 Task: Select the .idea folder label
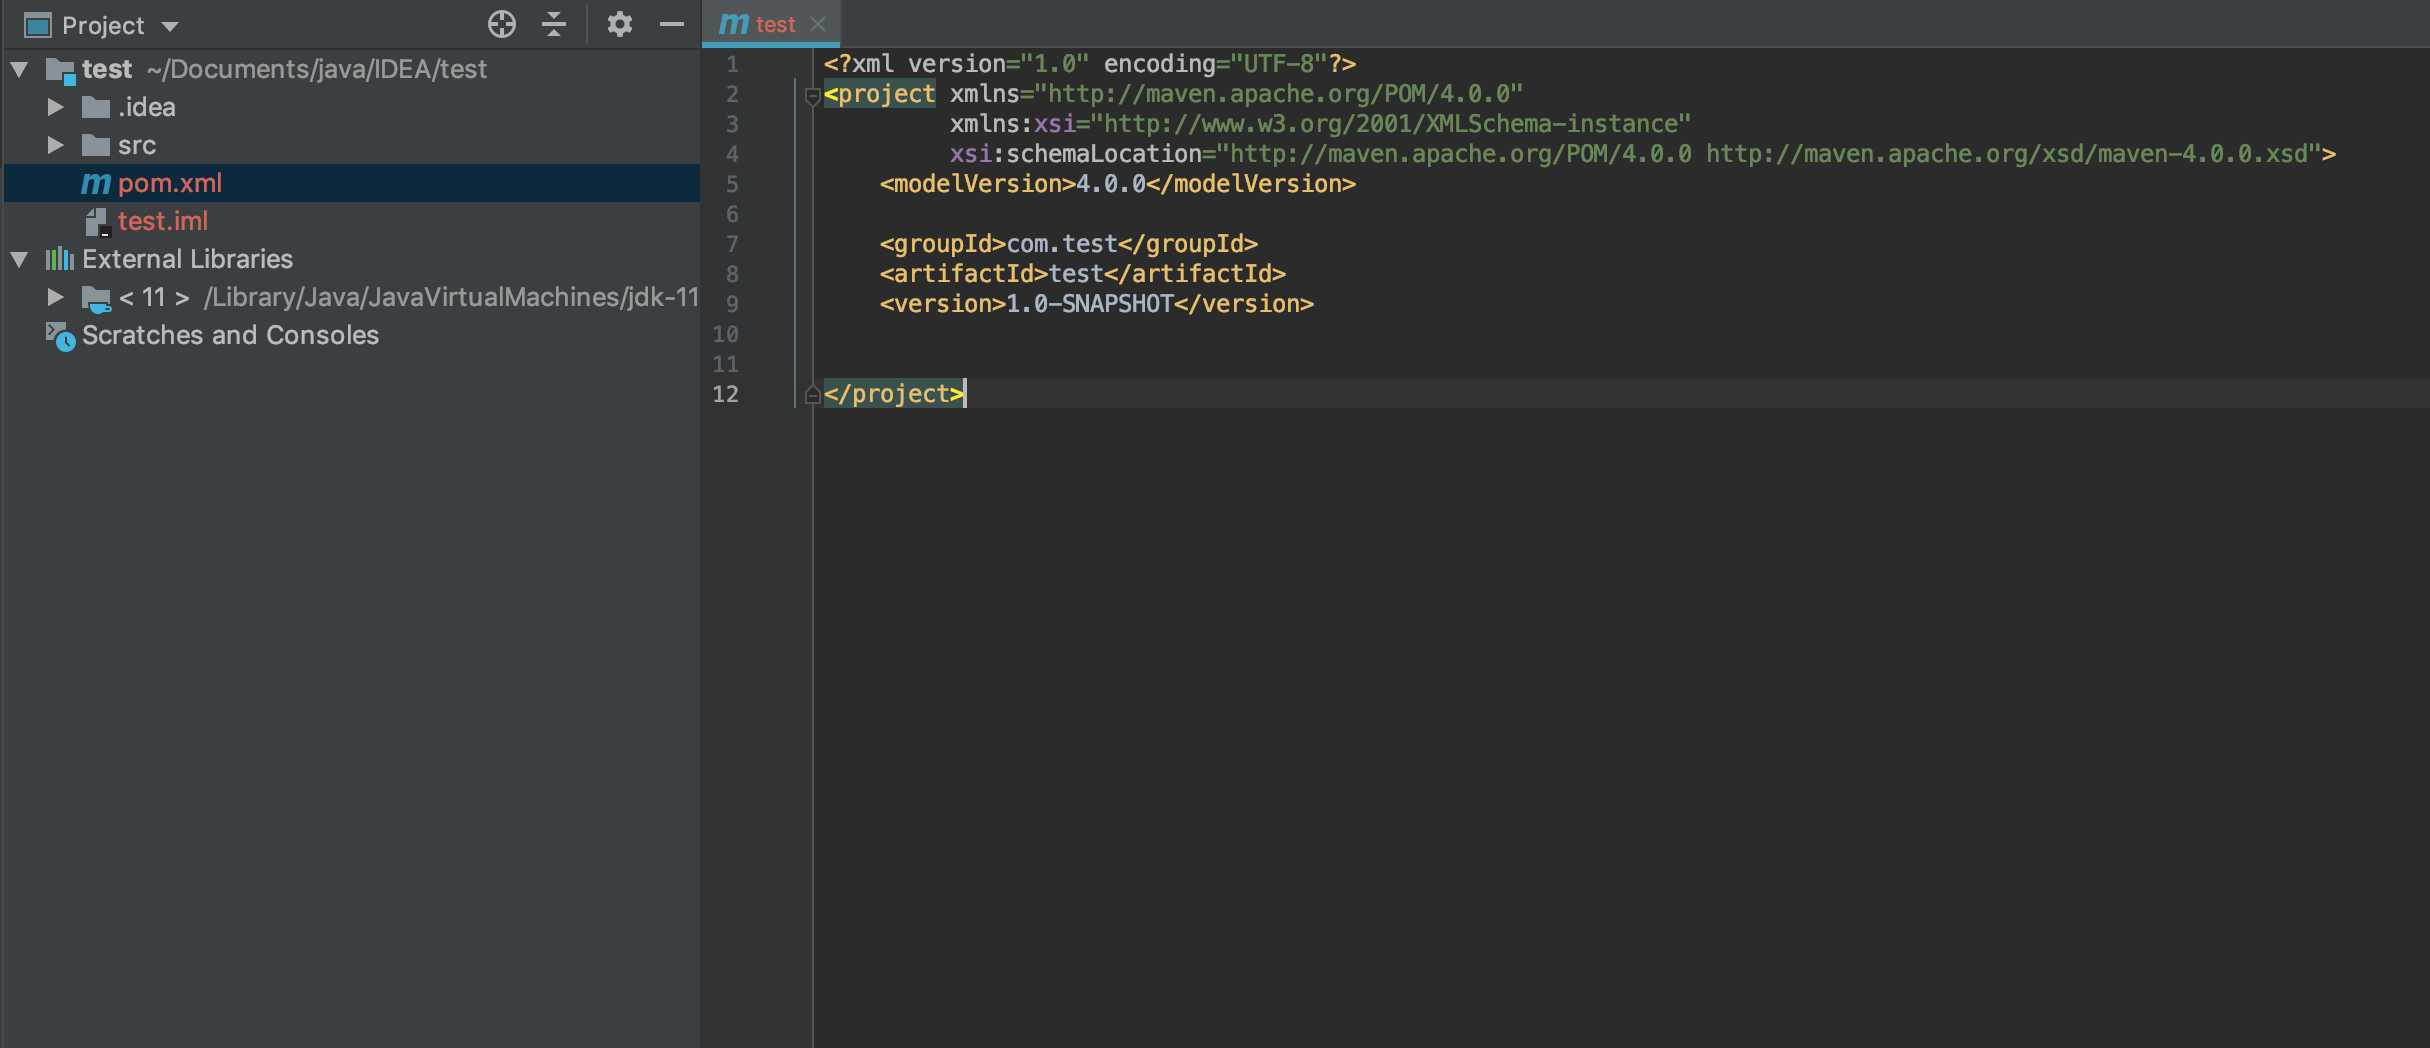[x=147, y=107]
